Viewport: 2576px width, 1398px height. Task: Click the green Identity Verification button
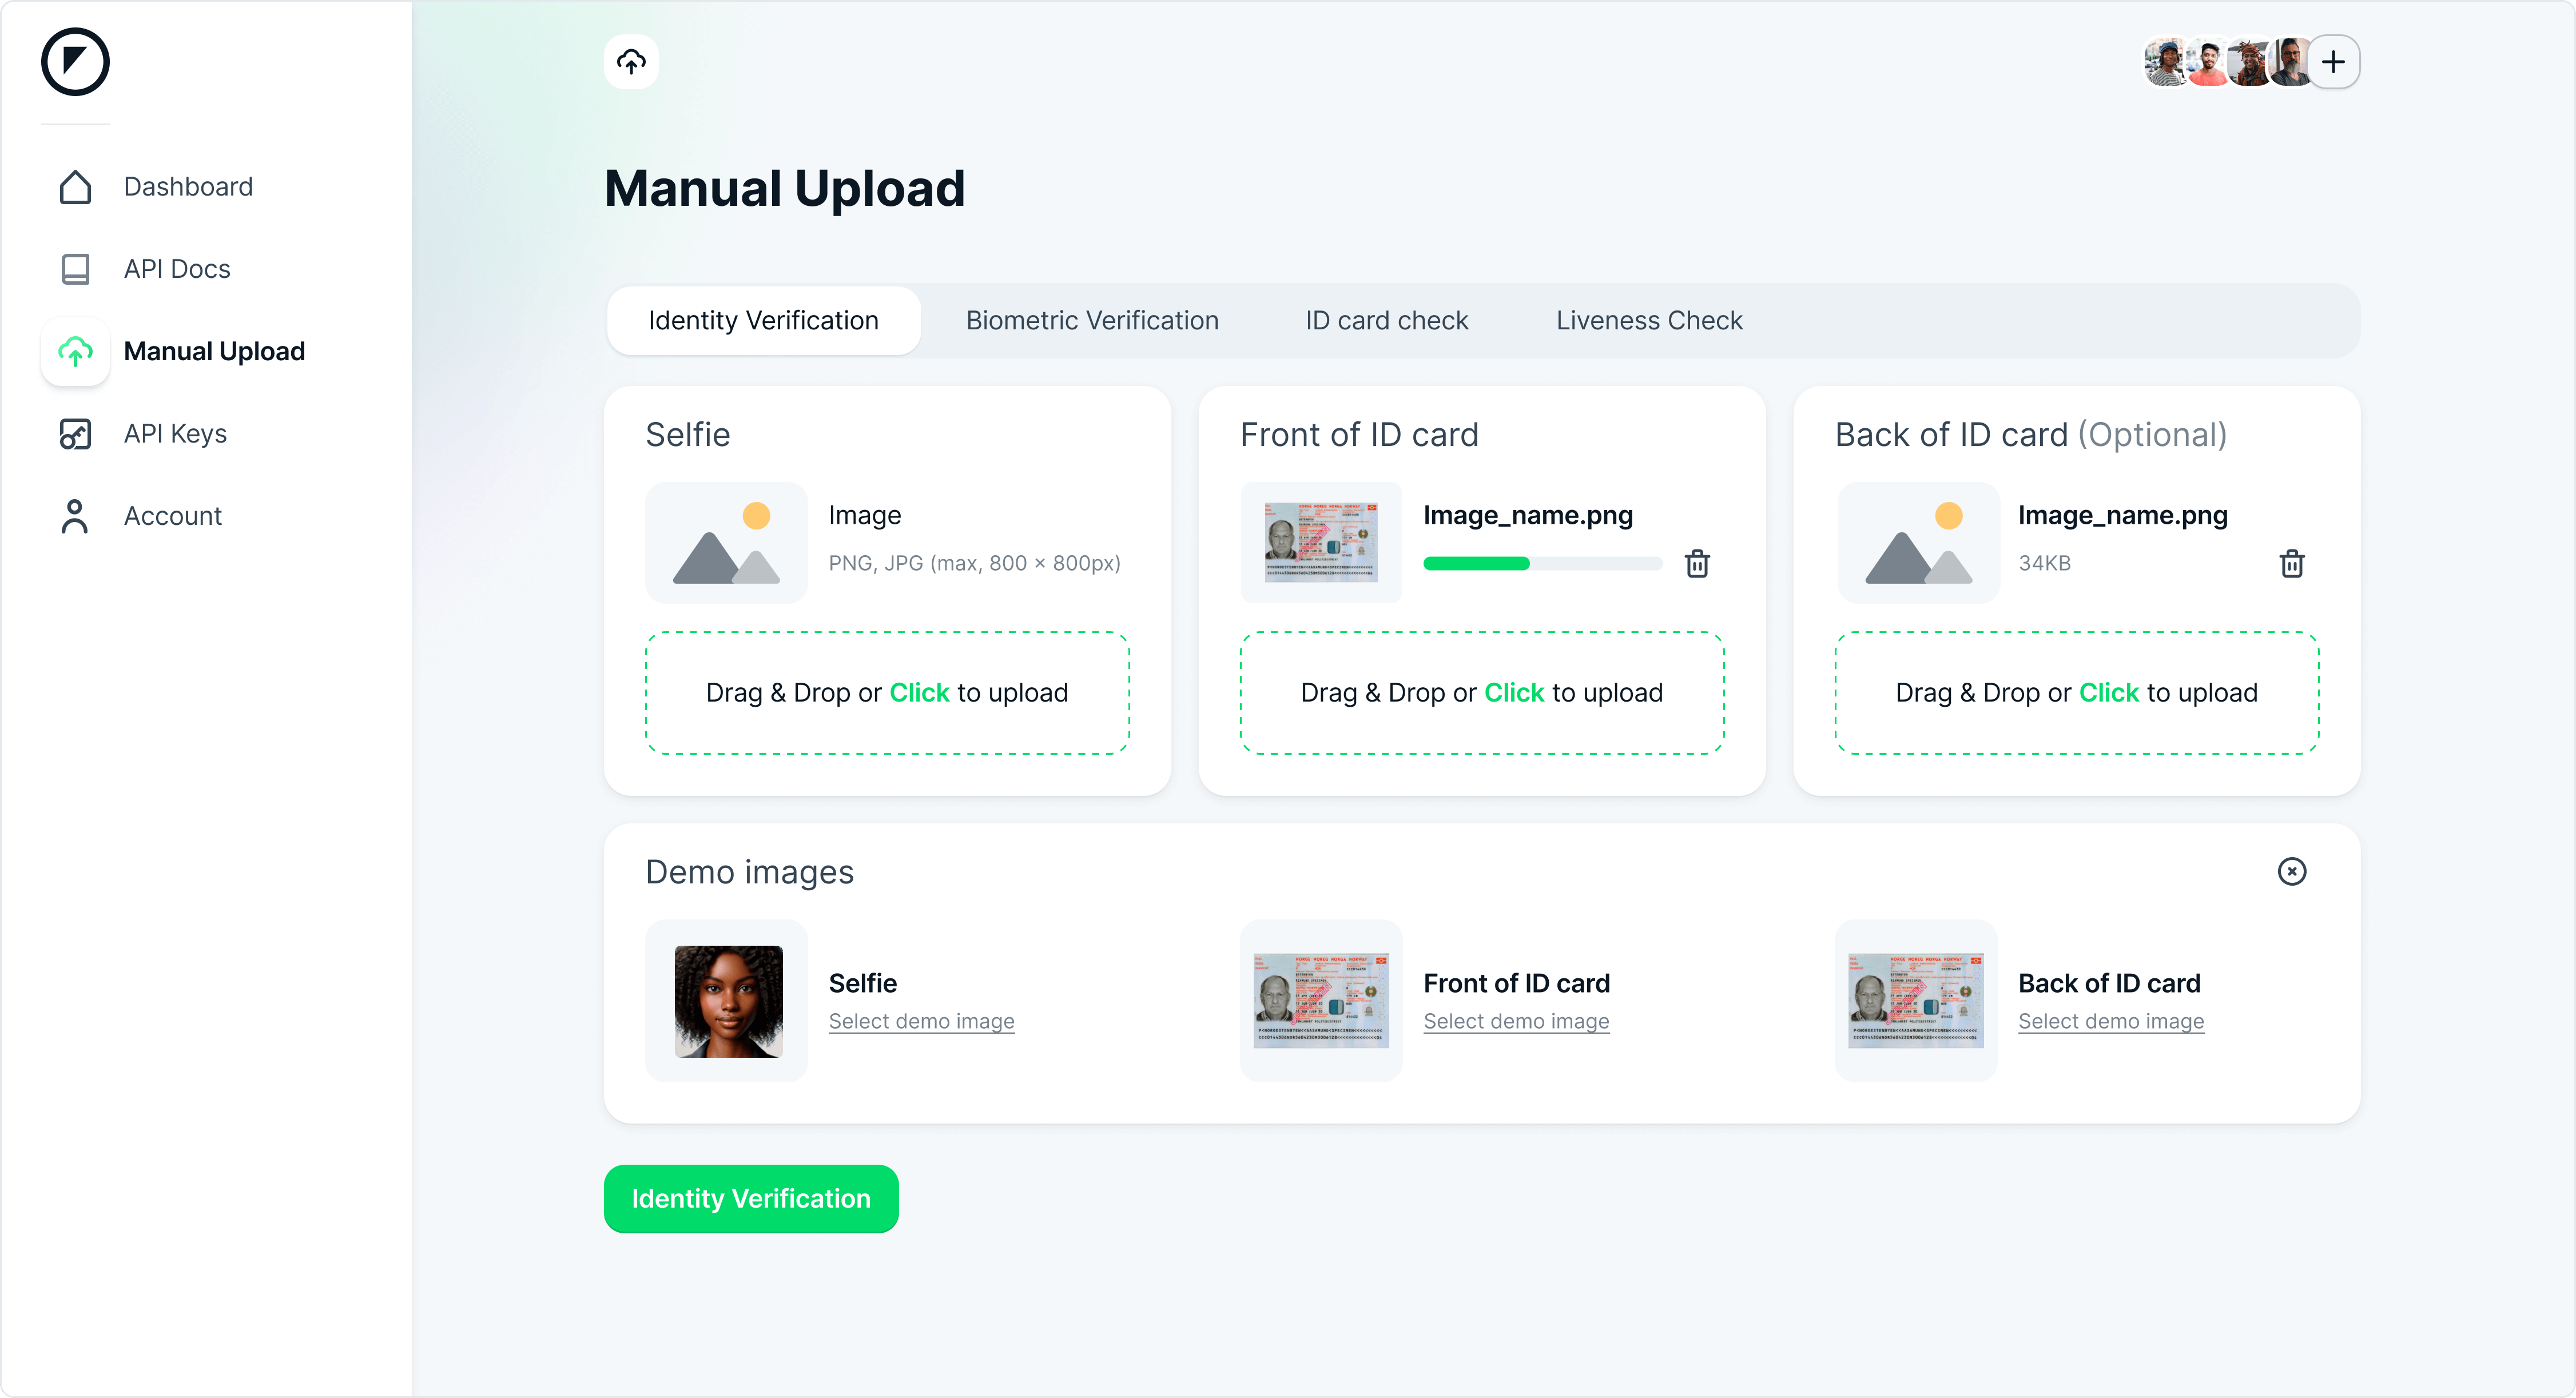(751, 1199)
